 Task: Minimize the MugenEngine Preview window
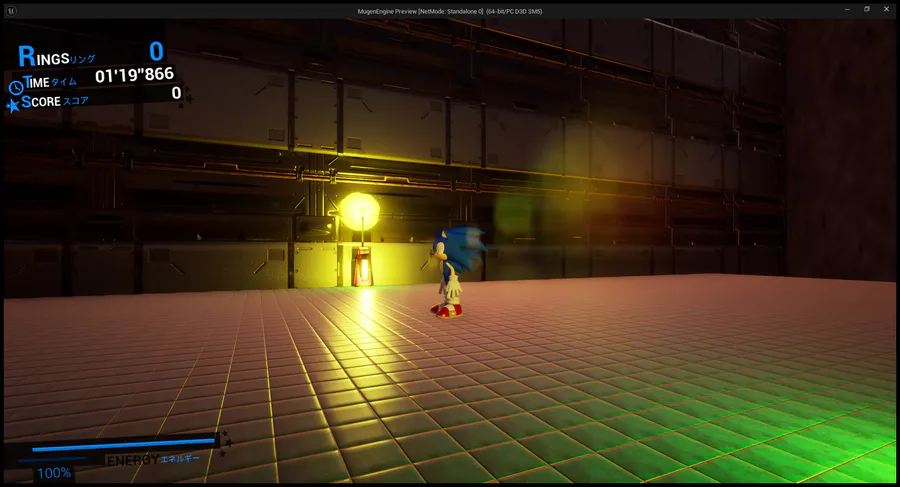(x=847, y=10)
